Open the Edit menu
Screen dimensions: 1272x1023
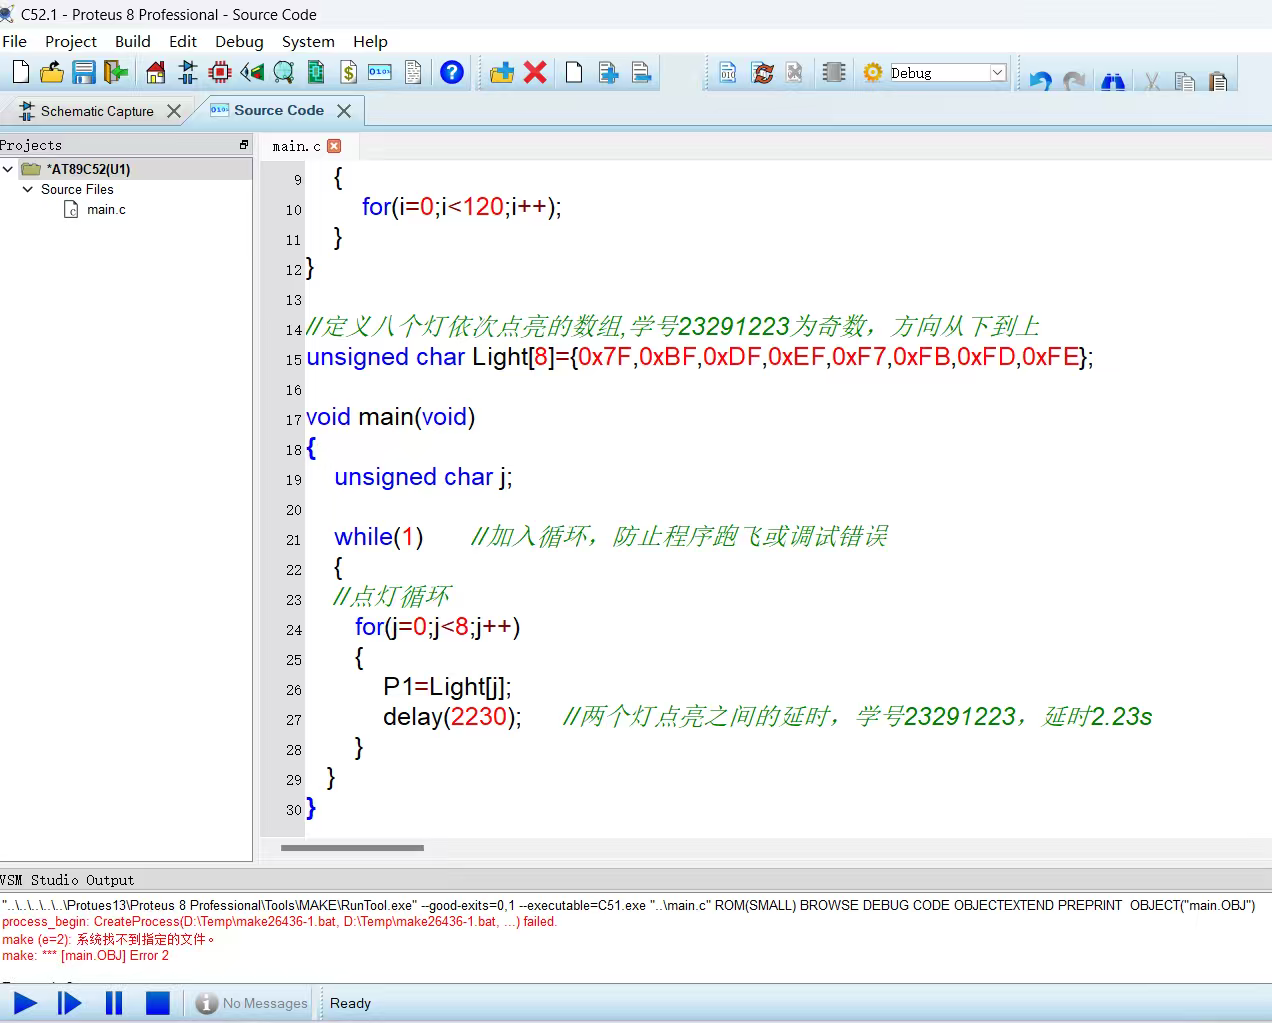(183, 41)
